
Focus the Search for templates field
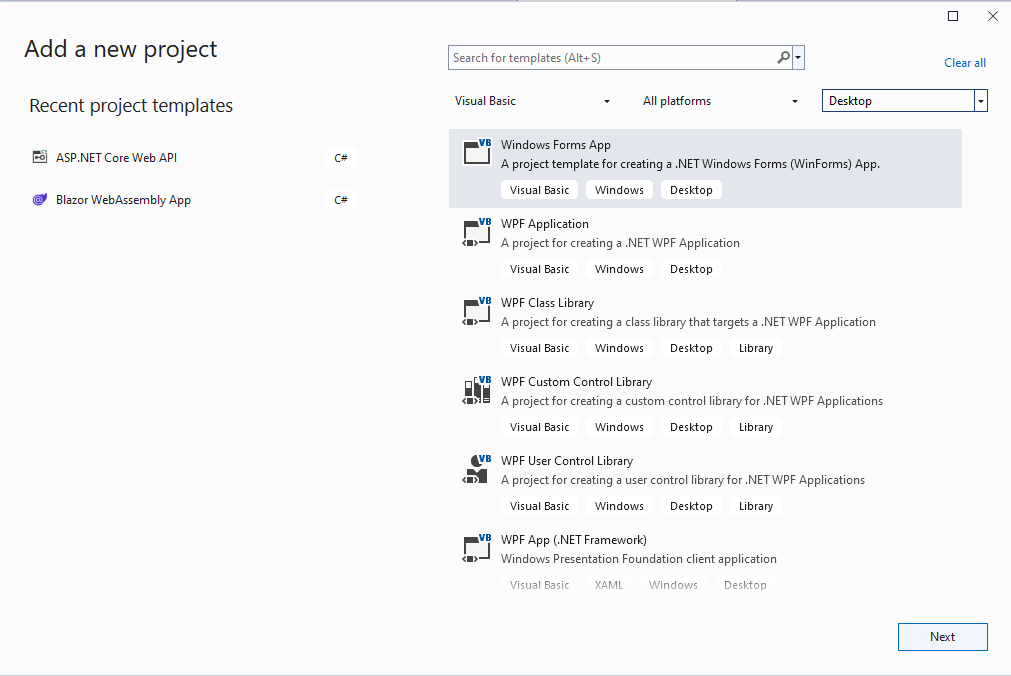(610, 58)
